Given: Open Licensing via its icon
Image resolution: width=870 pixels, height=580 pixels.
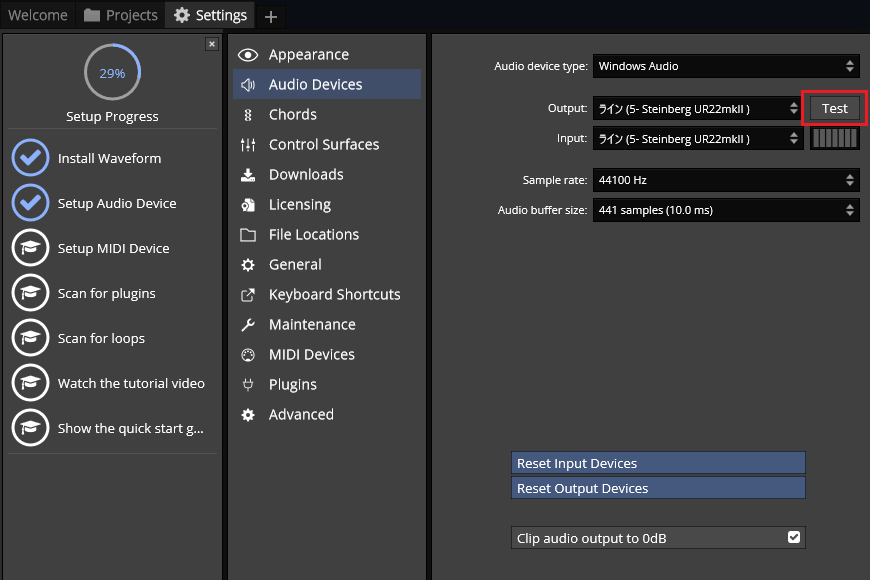Looking at the screenshot, I should (x=248, y=205).
